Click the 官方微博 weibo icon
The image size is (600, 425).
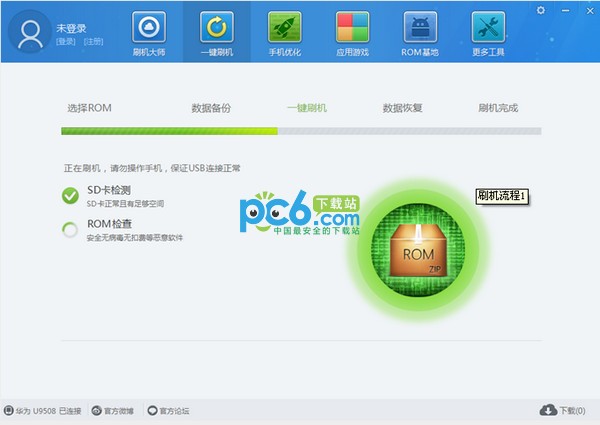tap(96, 410)
